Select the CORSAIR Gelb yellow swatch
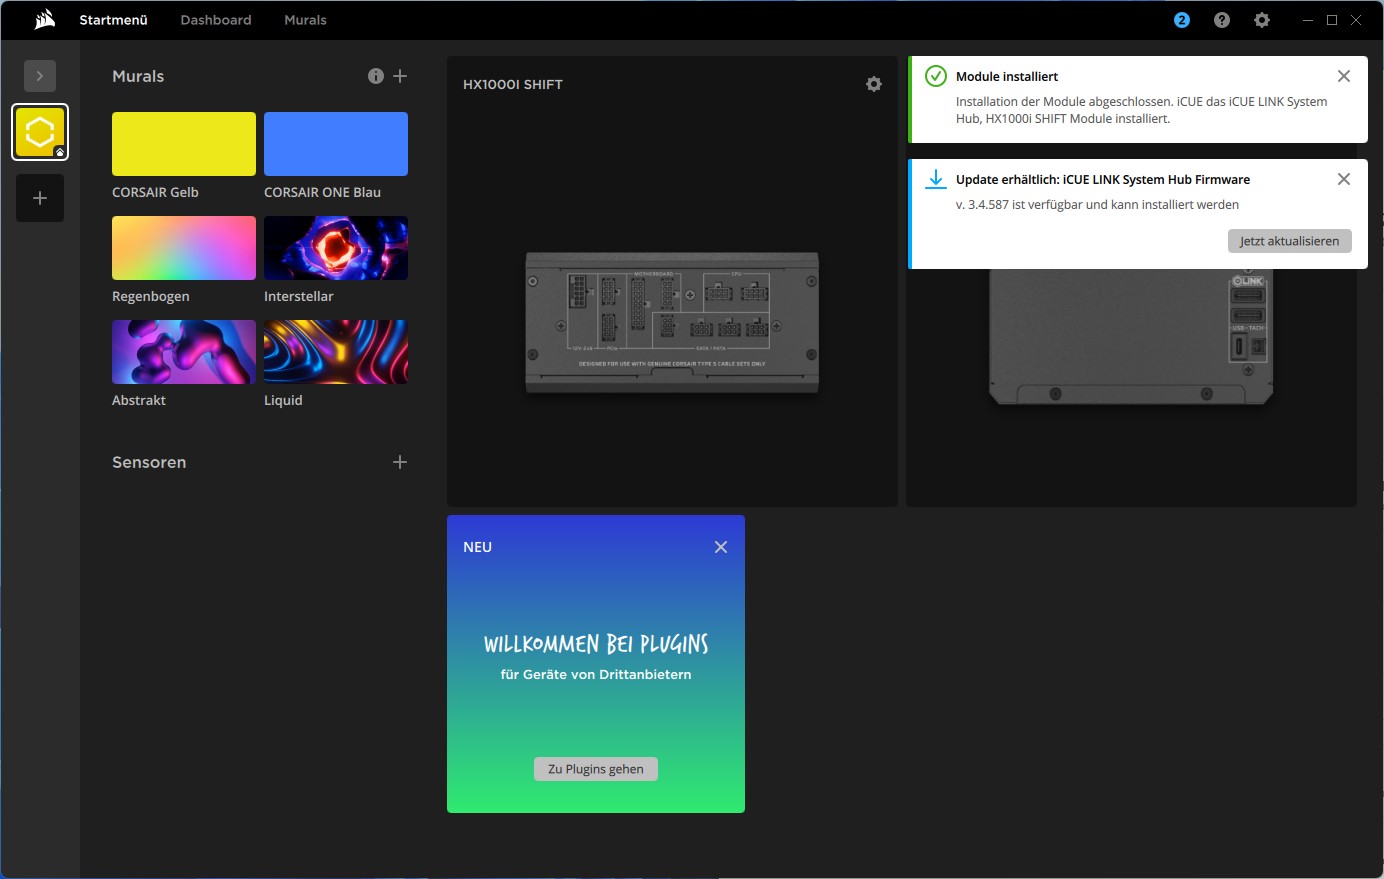 point(184,144)
